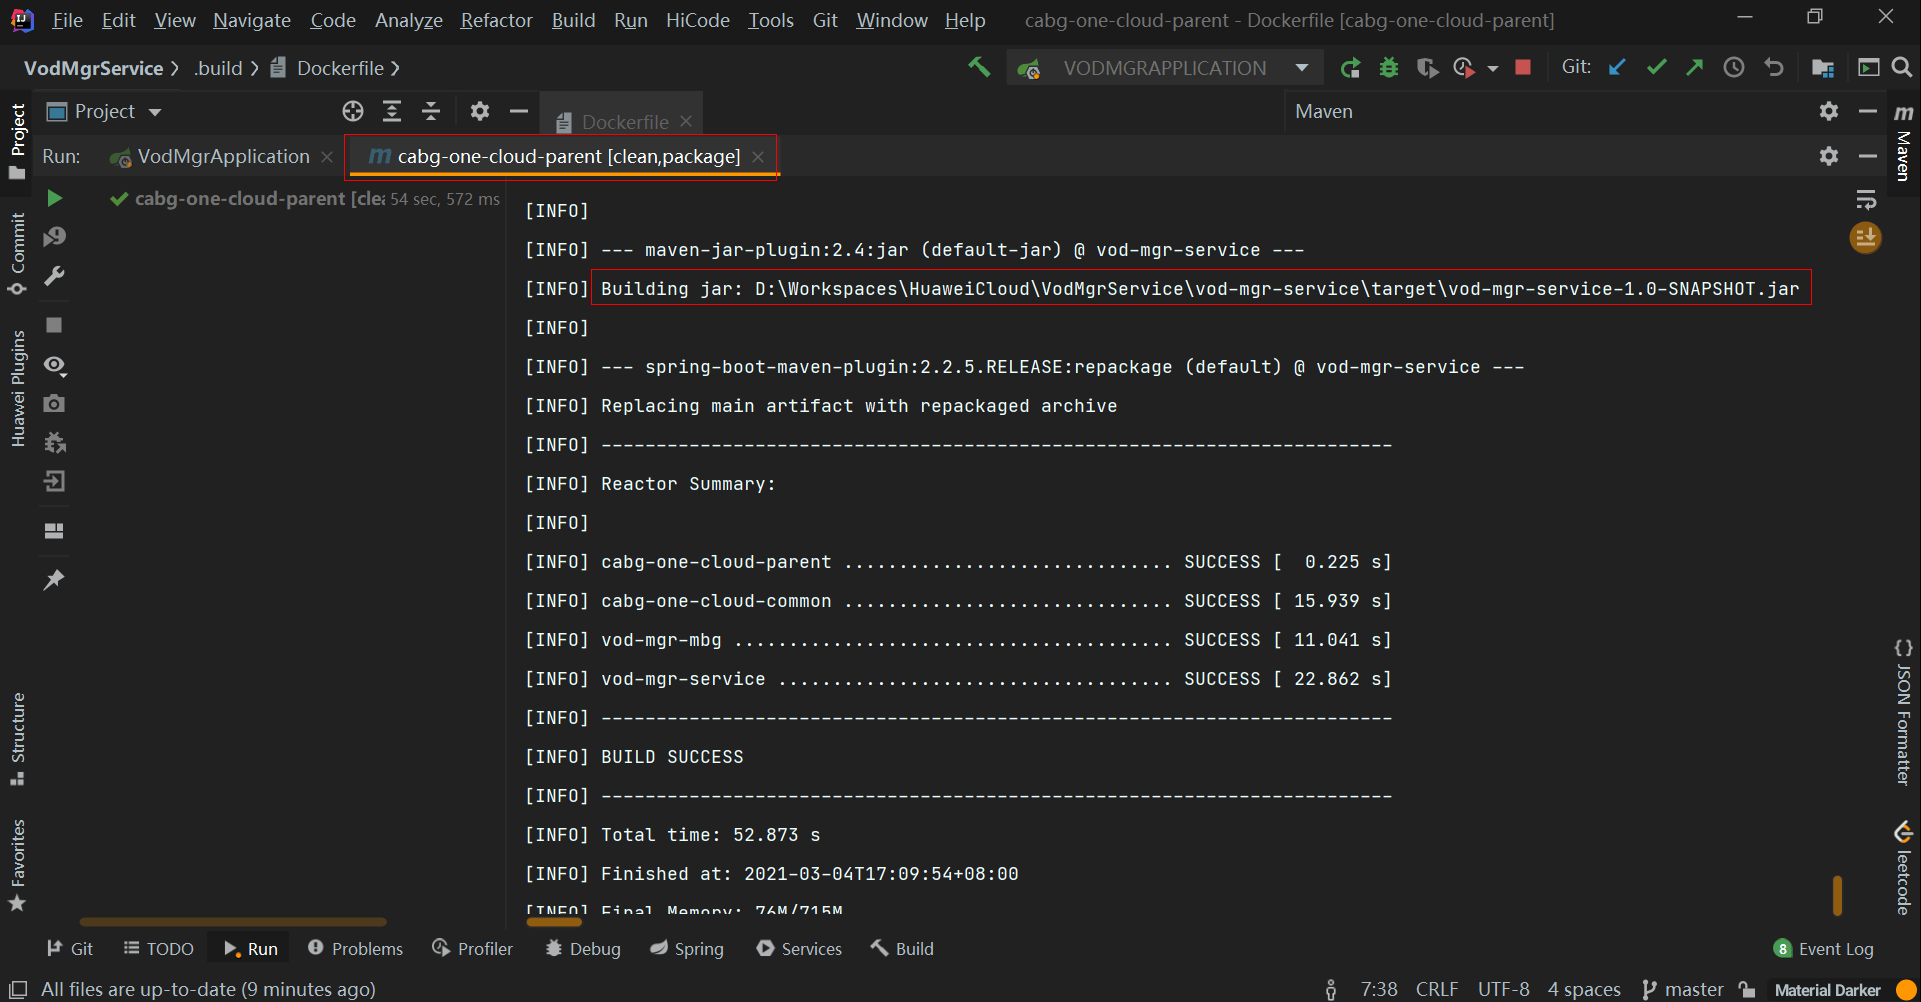Open VODMGRAPPLICATION run configuration dropdown

tap(1301, 68)
